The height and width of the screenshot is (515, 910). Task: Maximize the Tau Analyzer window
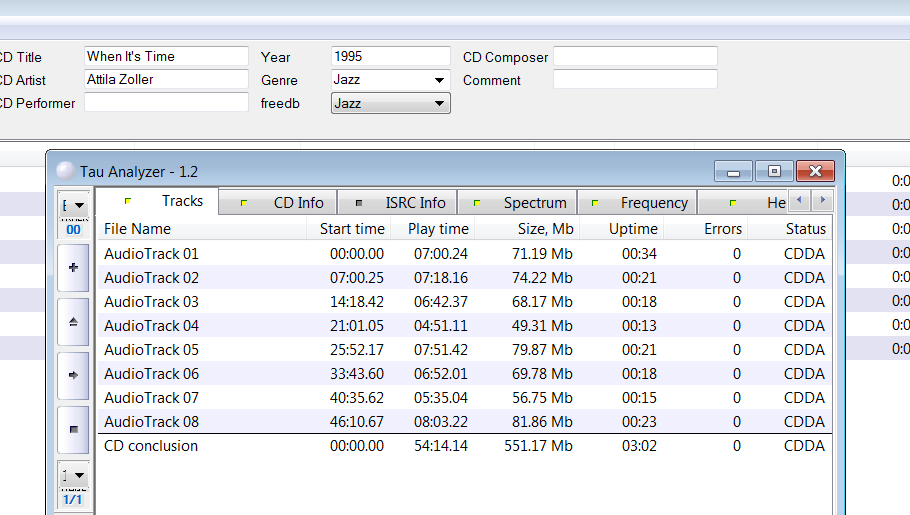(x=774, y=171)
